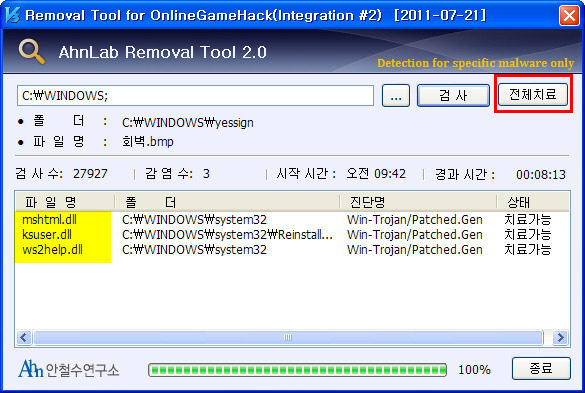
Task: Click the 종료 (exit) button
Action: tap(541, 368)
